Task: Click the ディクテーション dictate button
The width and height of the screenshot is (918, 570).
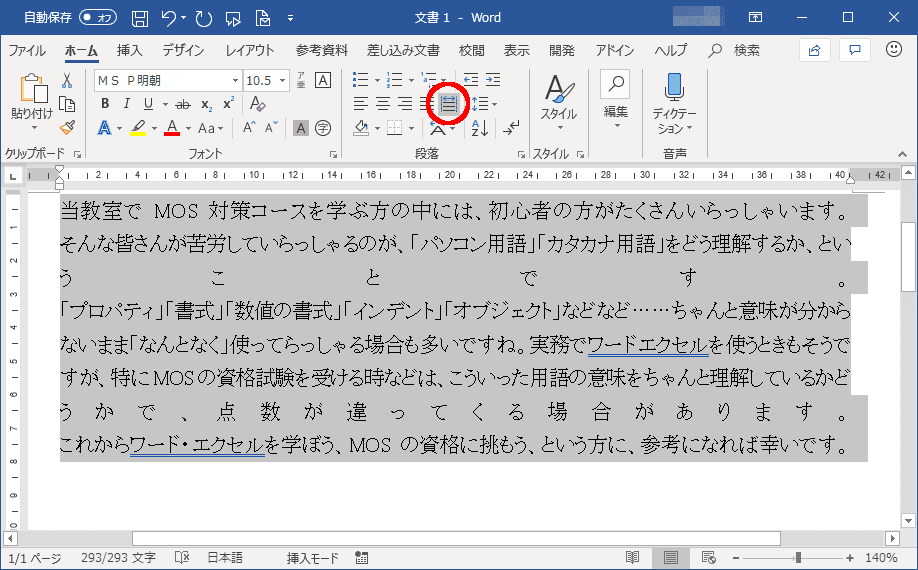Action: click(674, 104)
